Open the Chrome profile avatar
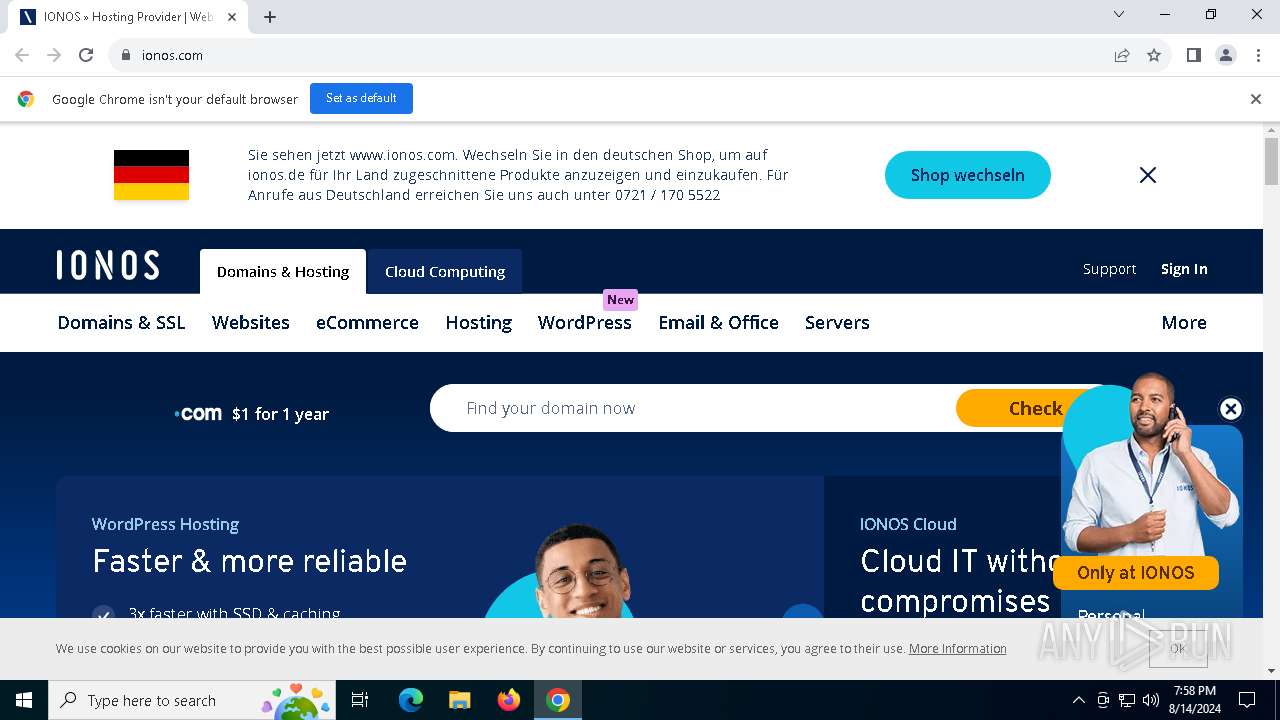The width and height of the screenshot is (1280, 720). click(1226, 55)
